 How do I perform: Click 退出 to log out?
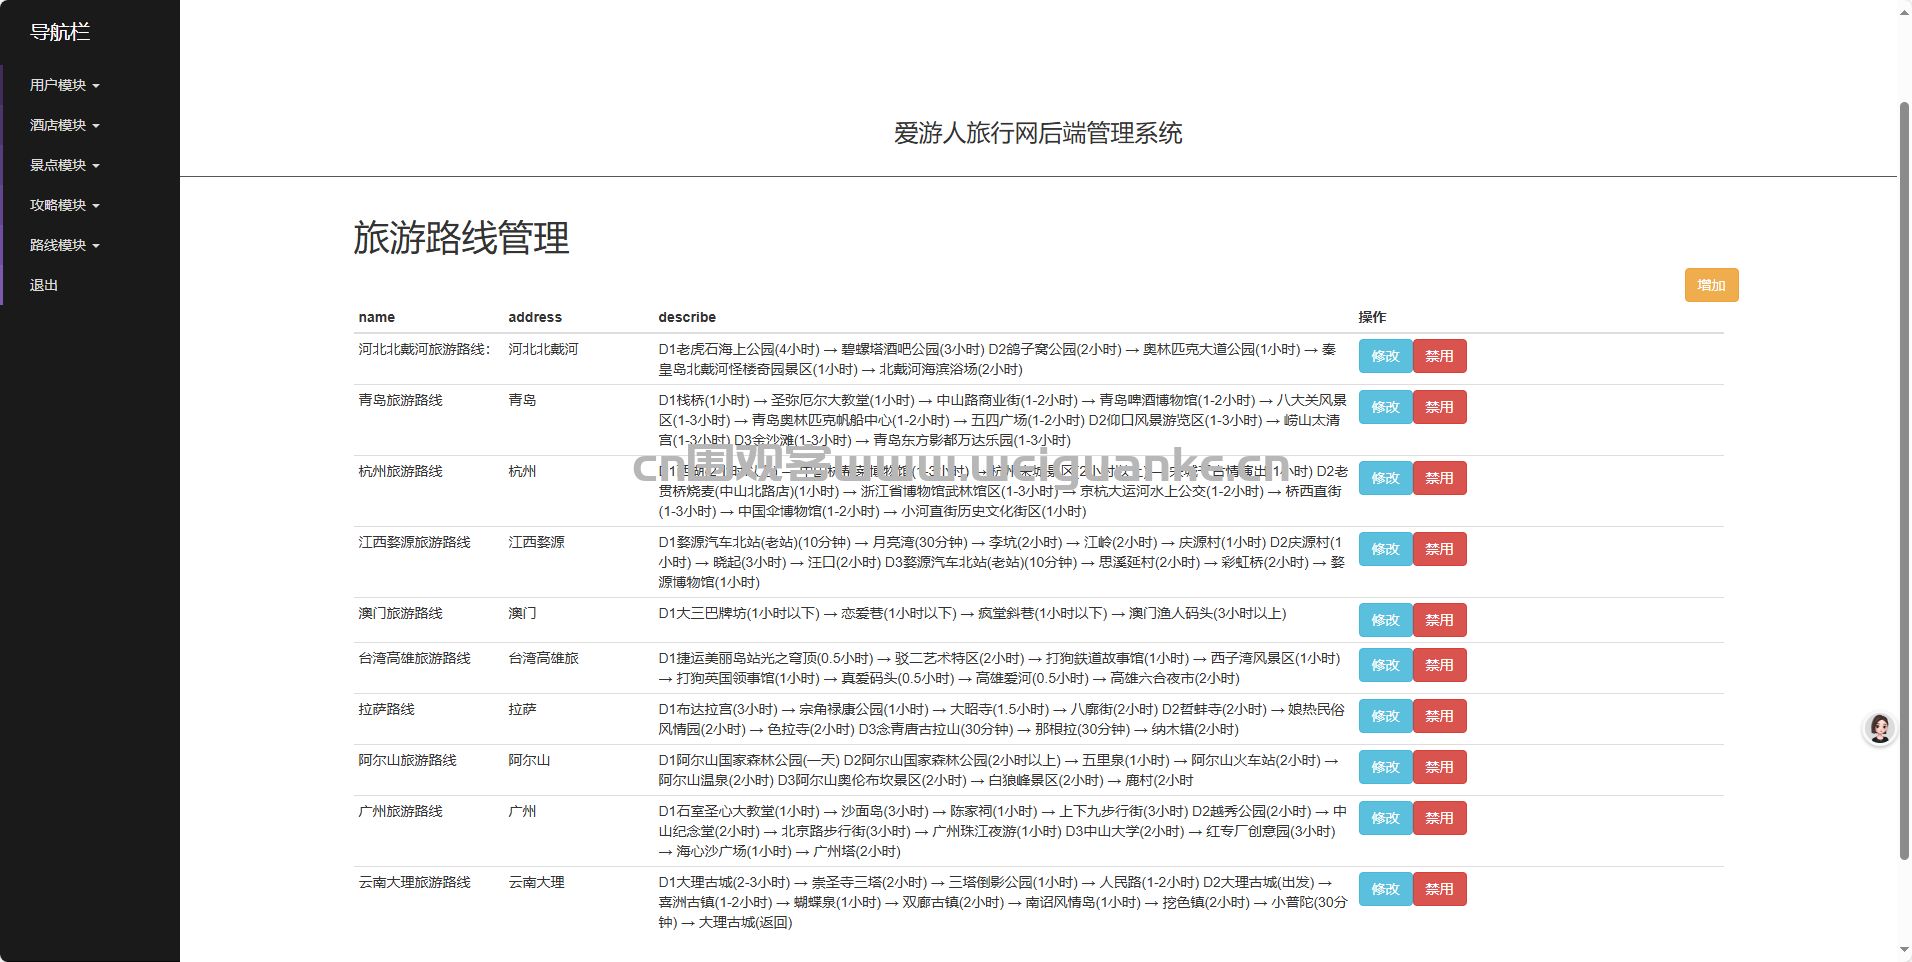coord(44,285)
